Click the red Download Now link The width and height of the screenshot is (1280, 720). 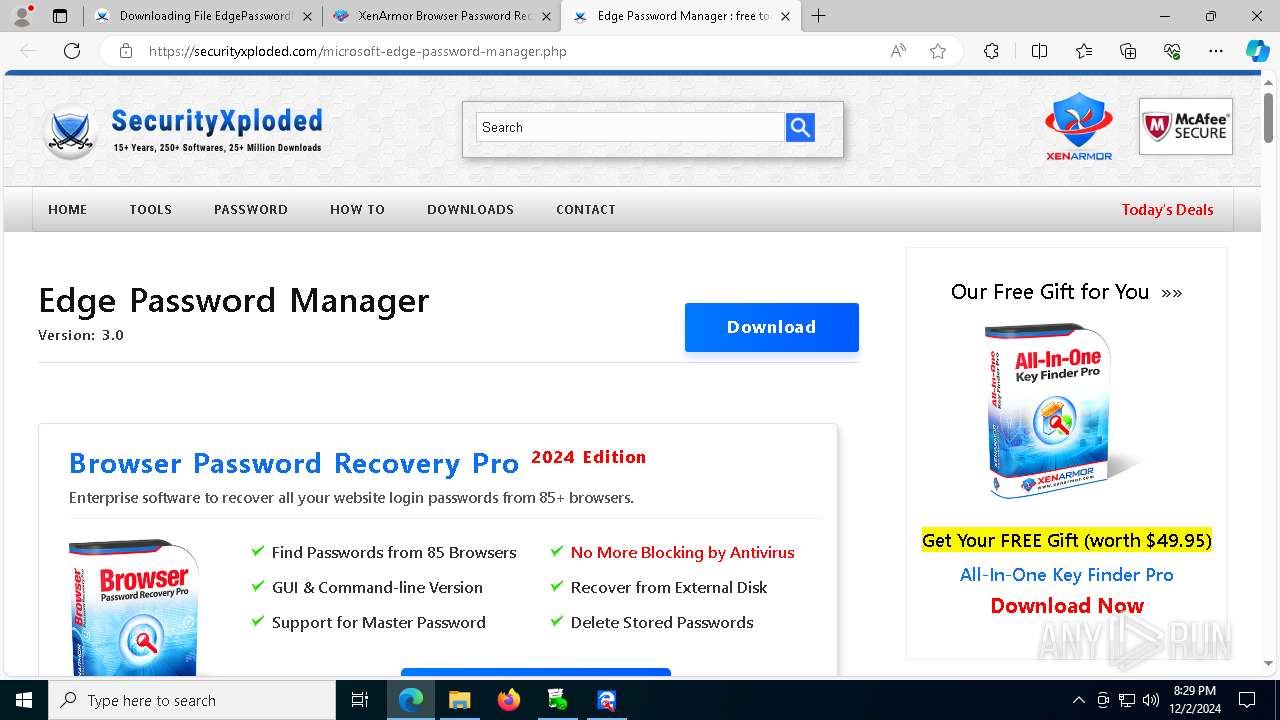tap(1066, 605)
